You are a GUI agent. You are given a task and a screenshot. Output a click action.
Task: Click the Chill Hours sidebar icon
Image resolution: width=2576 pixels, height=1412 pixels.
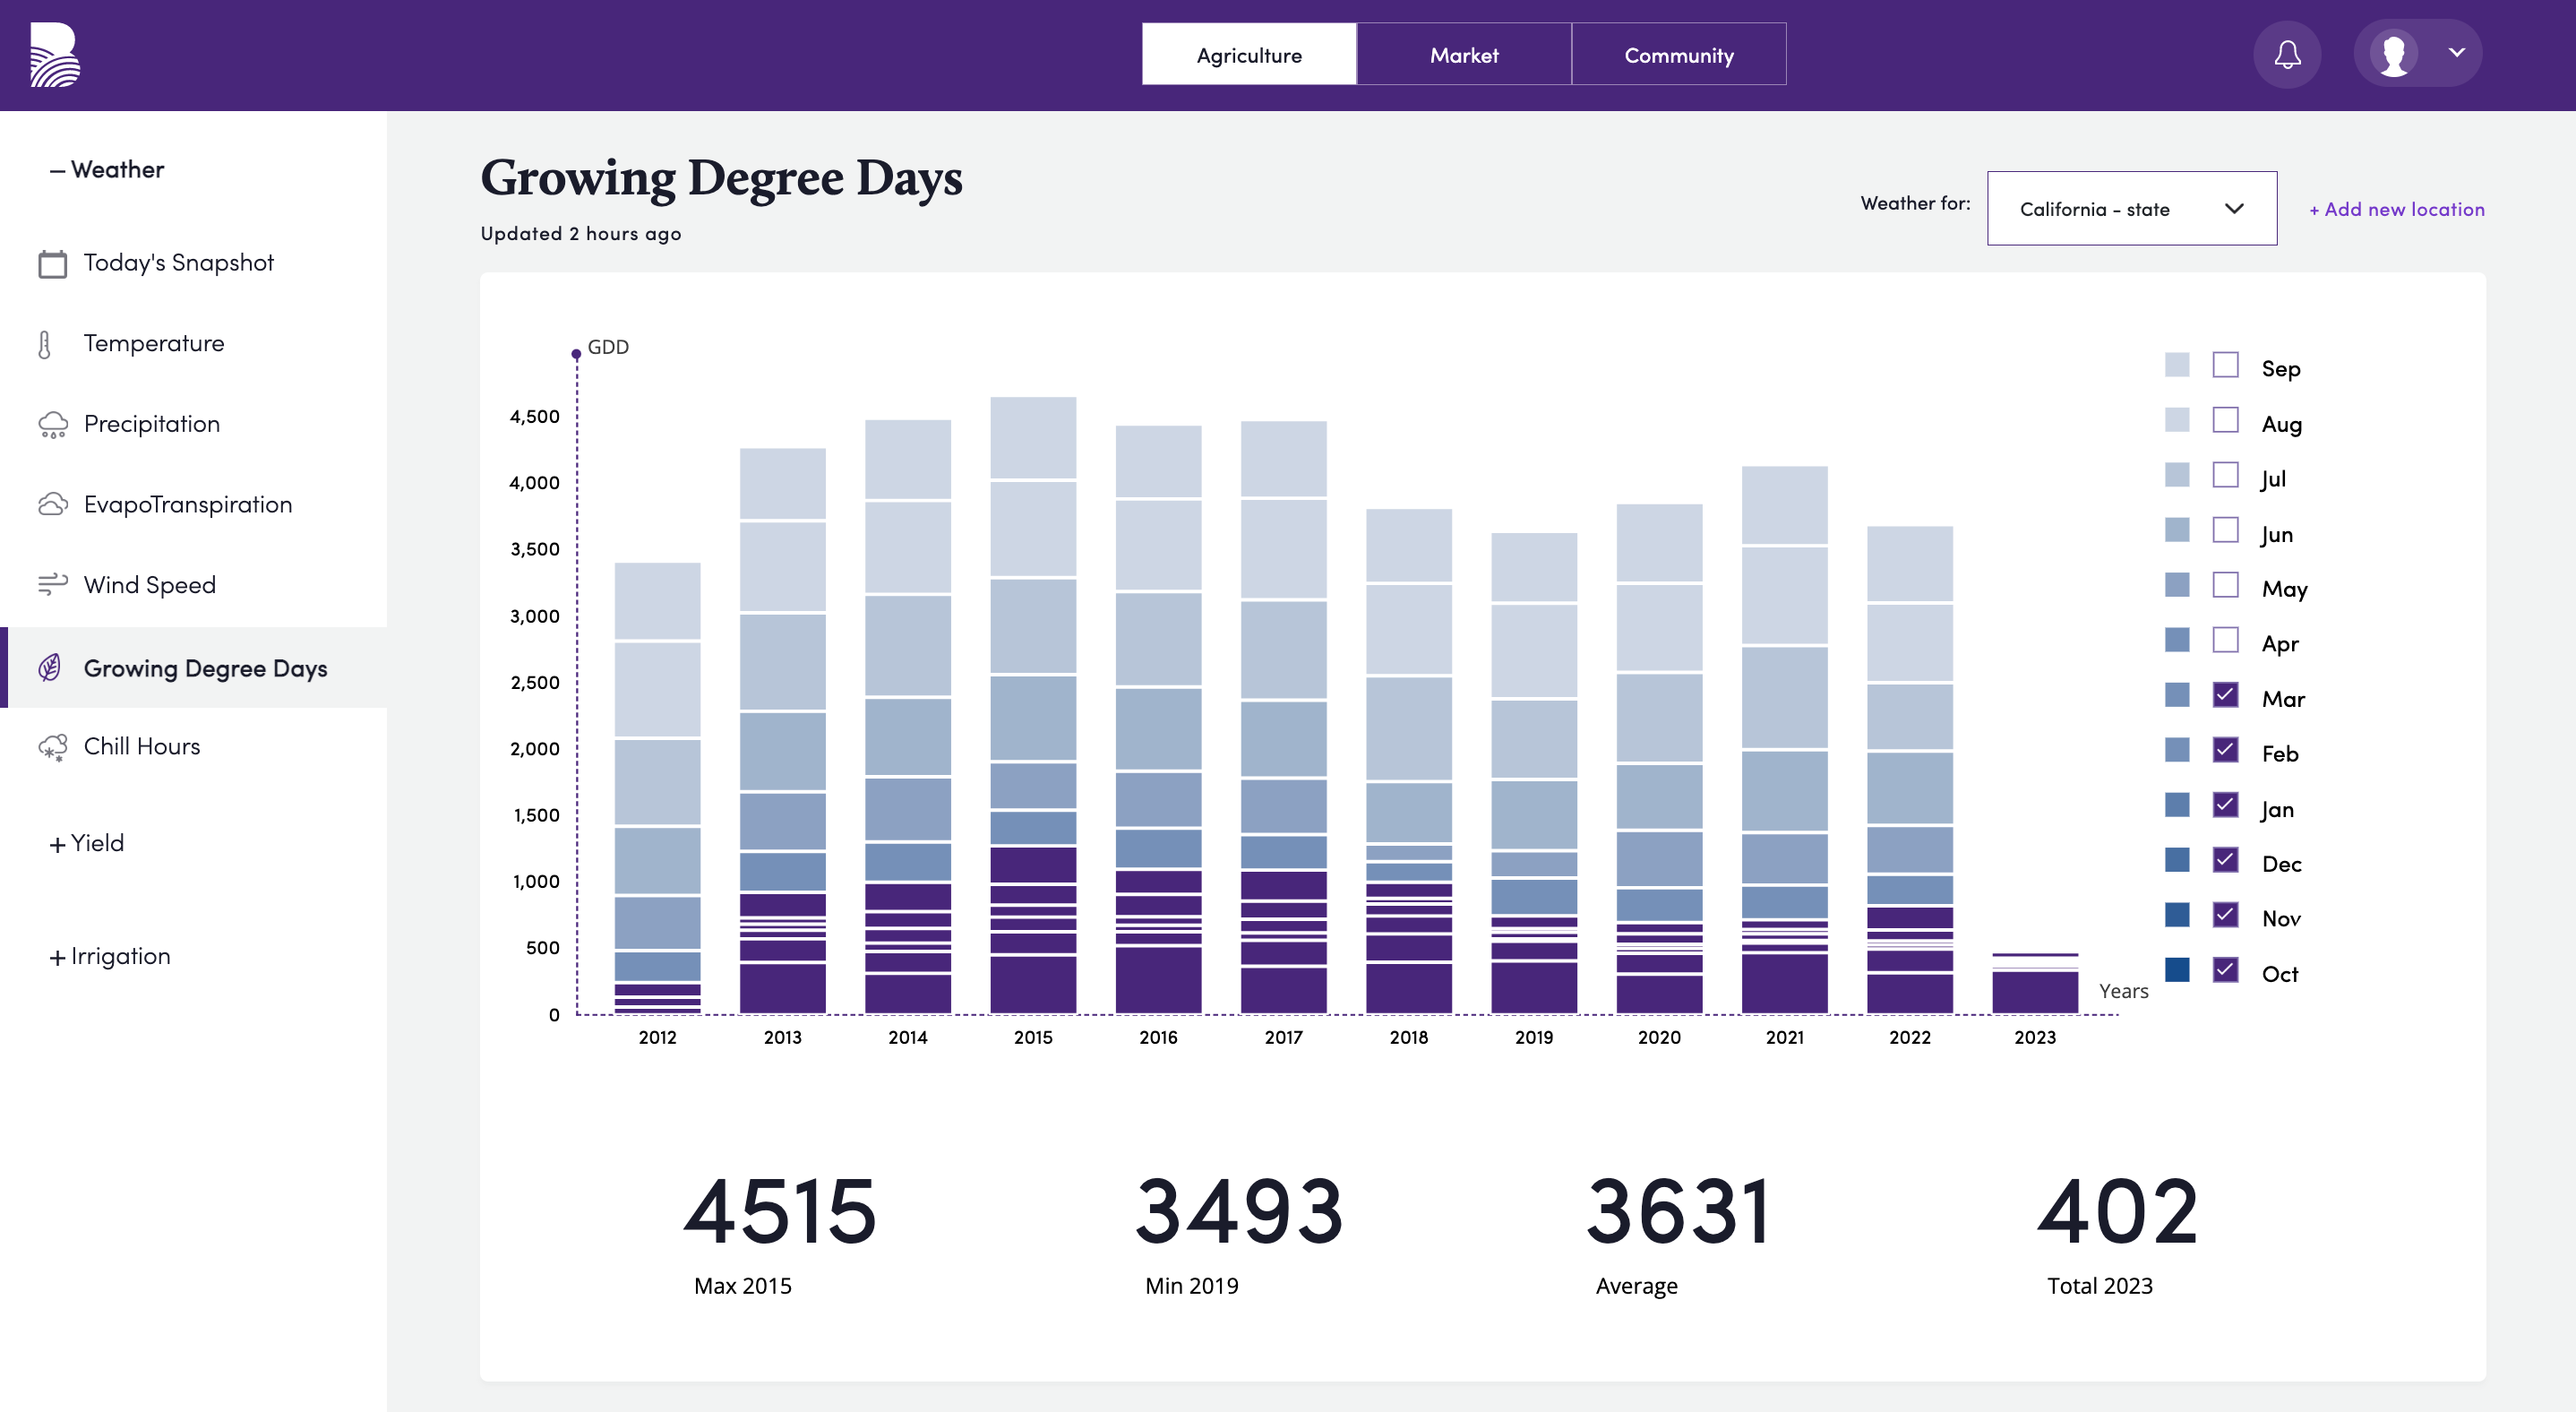(x=52, y=746)
